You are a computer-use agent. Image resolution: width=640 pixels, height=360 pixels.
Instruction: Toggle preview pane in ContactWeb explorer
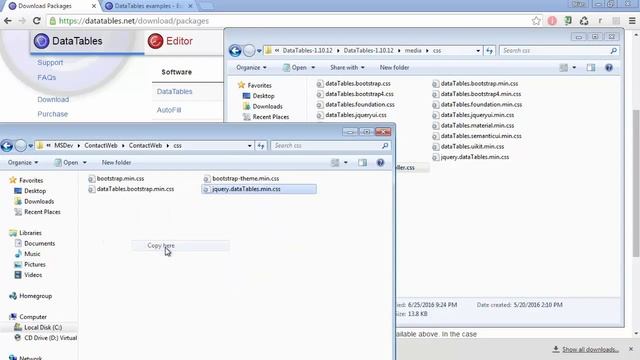(362, 163)
